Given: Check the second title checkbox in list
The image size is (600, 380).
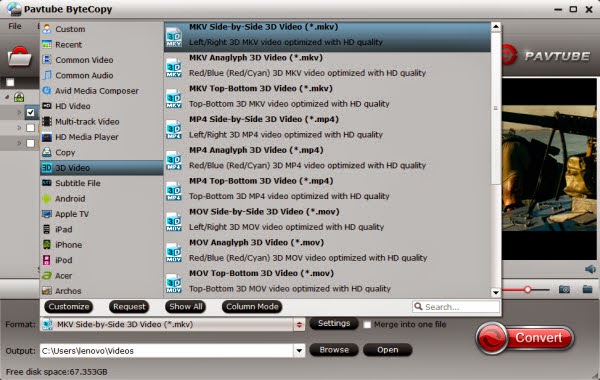Looking at the screenshot, I should [31, 128].
